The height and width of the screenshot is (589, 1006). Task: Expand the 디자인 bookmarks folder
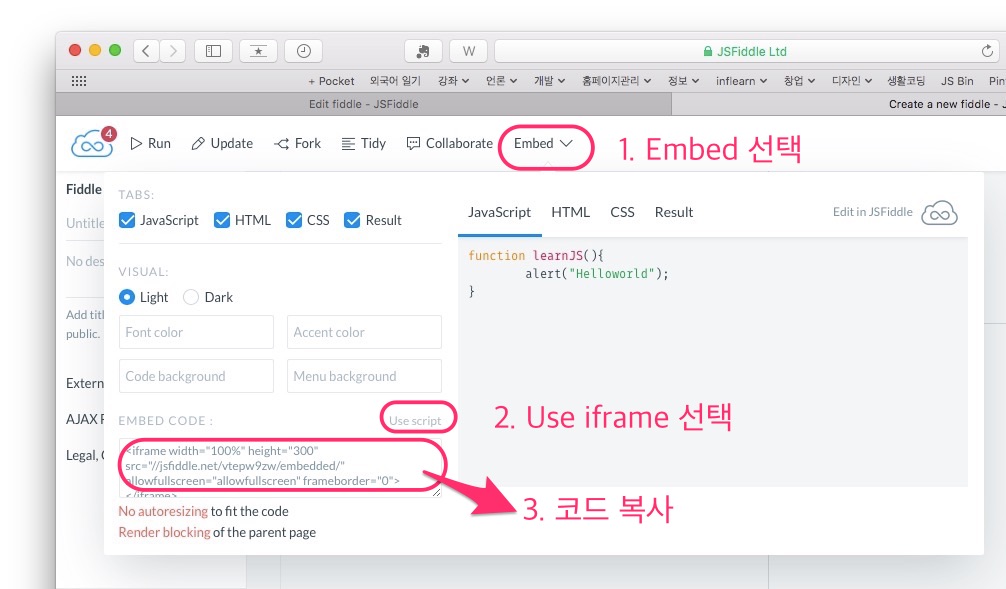[852, 81]
